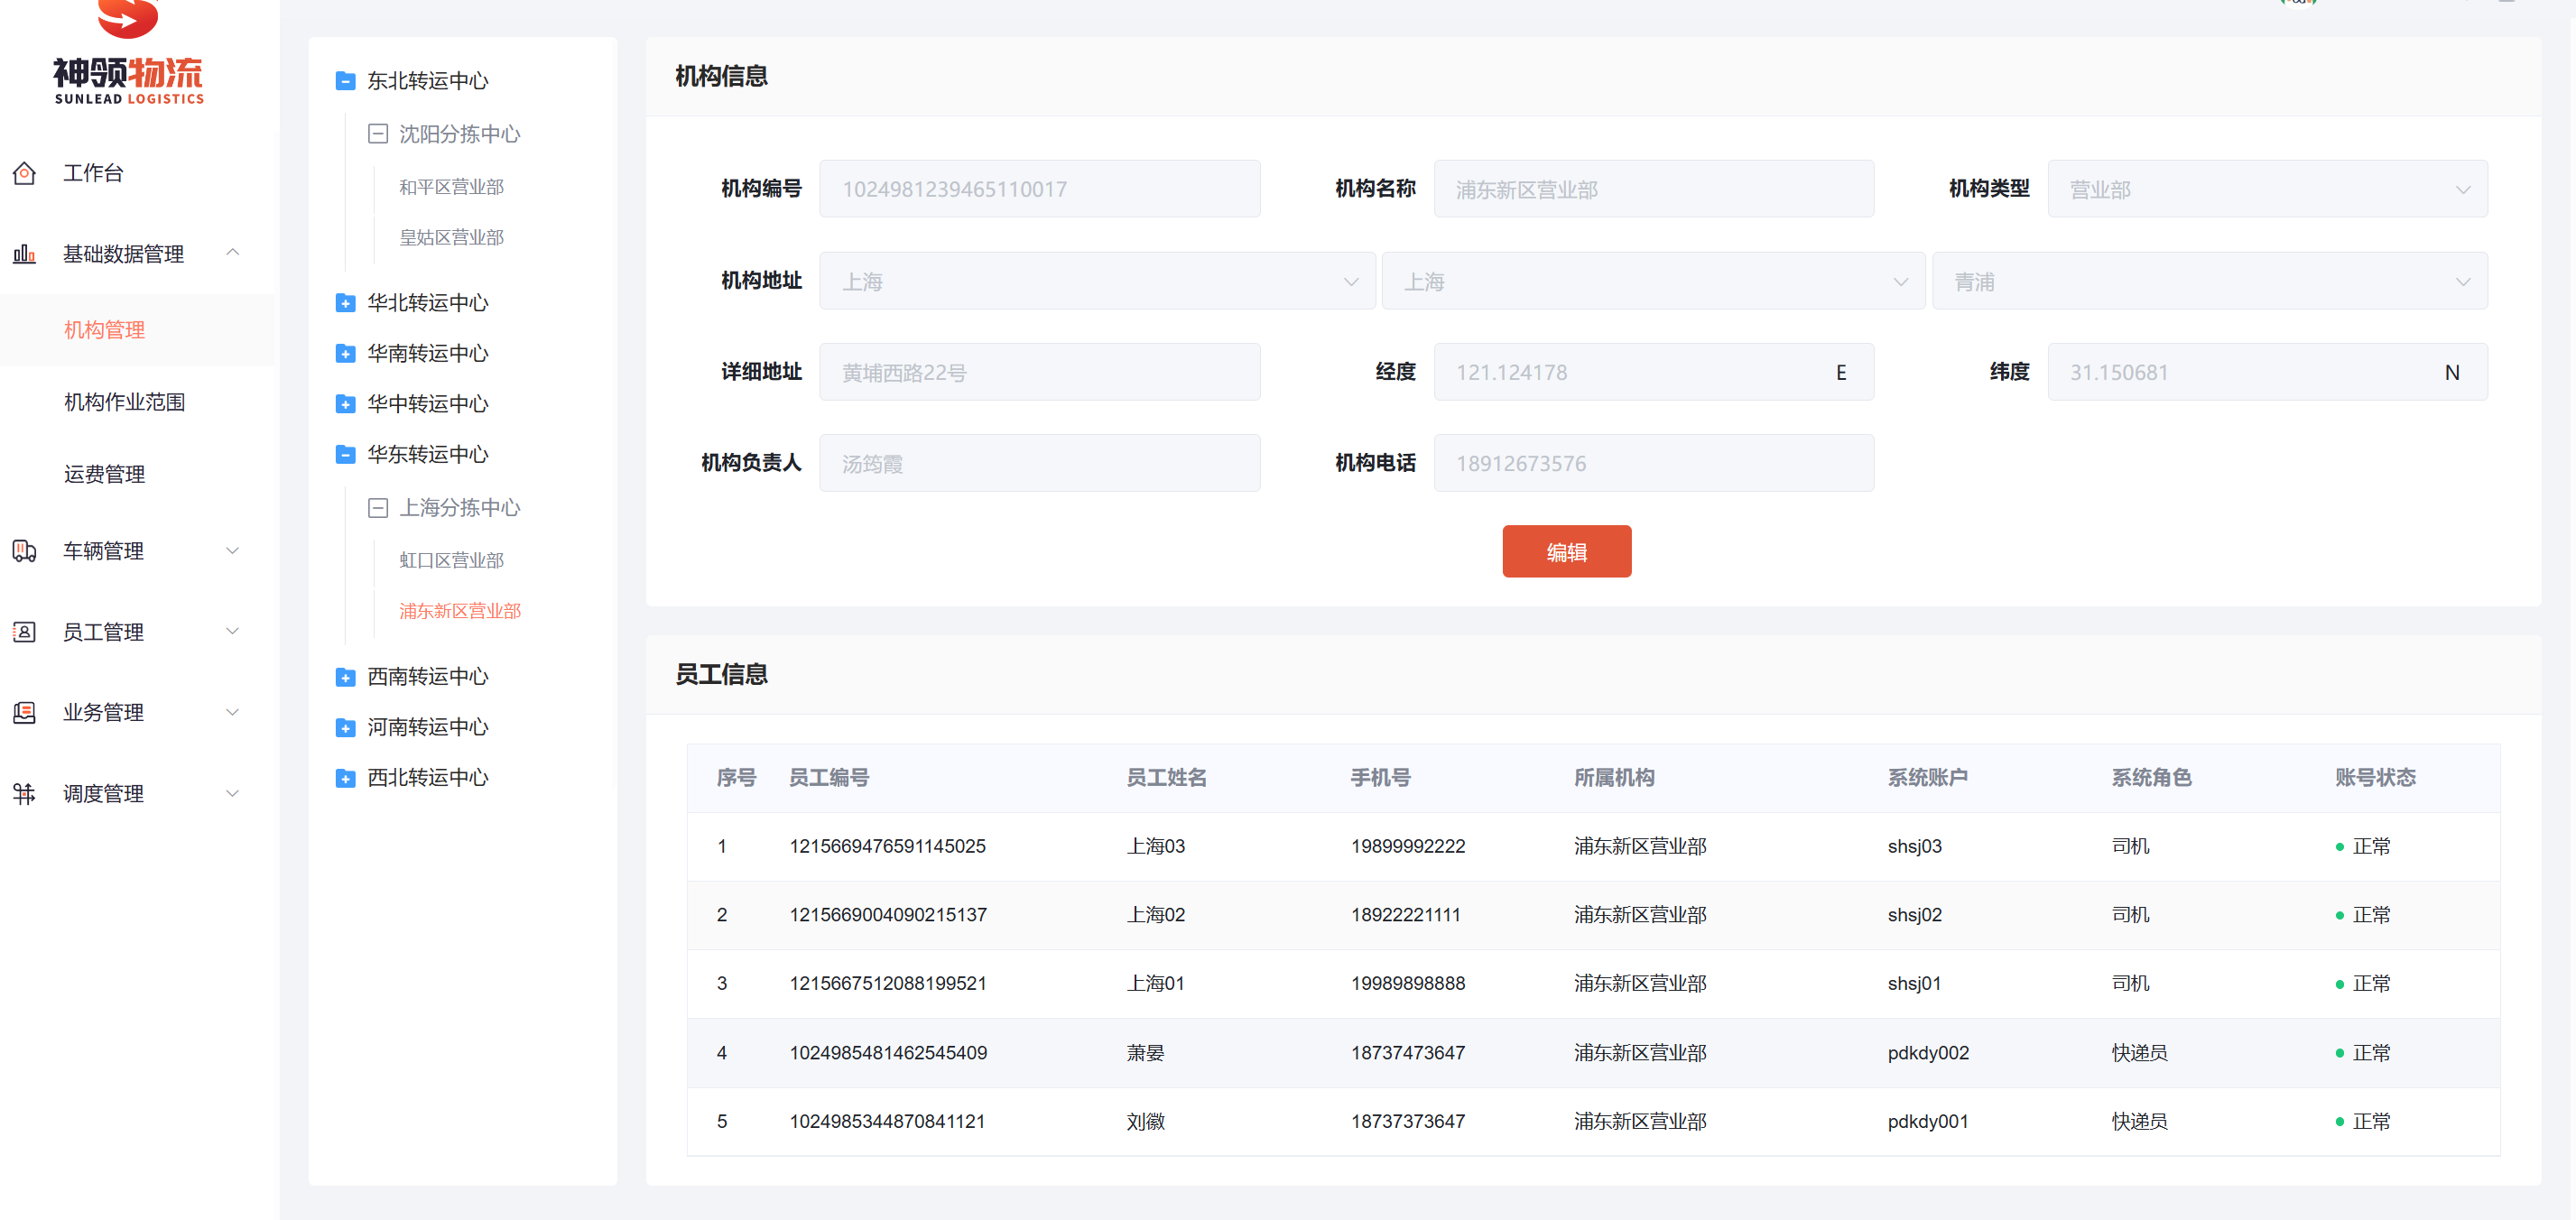Open the 工作台 menu item
2576x1220 pixels.
pos(93,173)
